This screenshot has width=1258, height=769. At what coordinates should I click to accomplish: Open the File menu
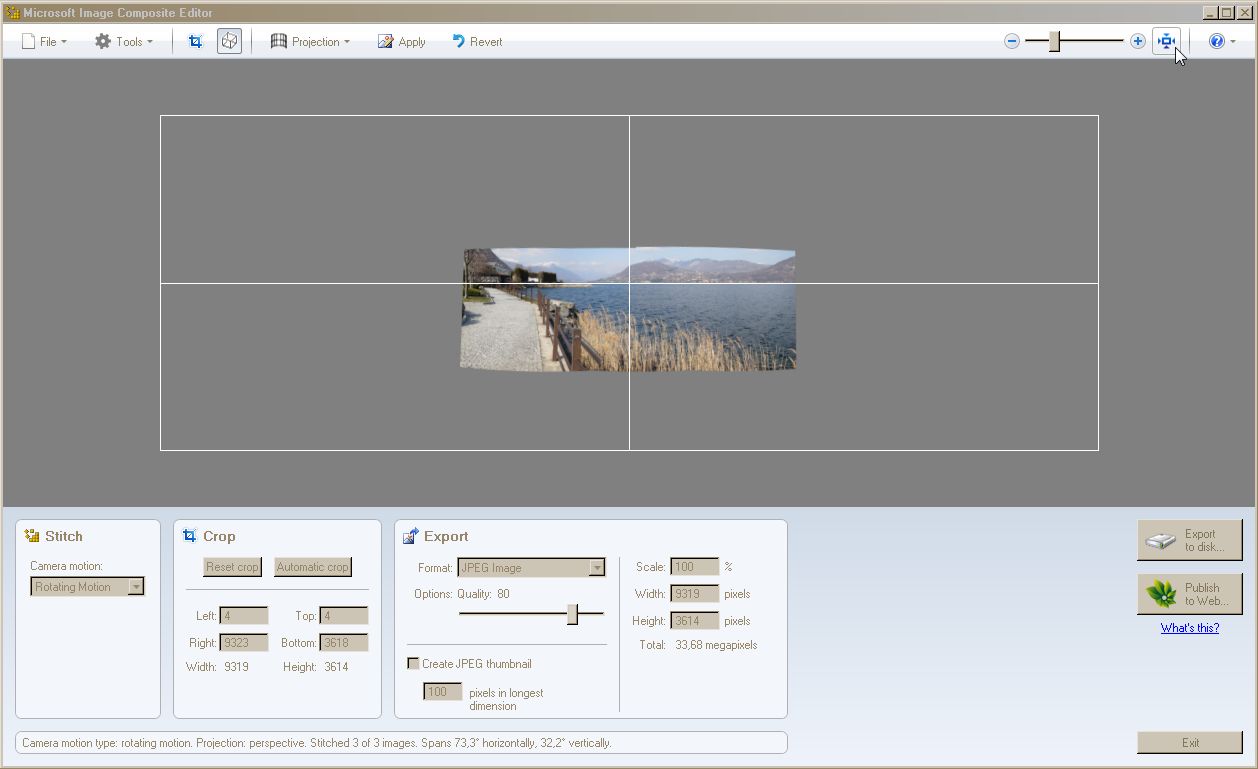44,41
